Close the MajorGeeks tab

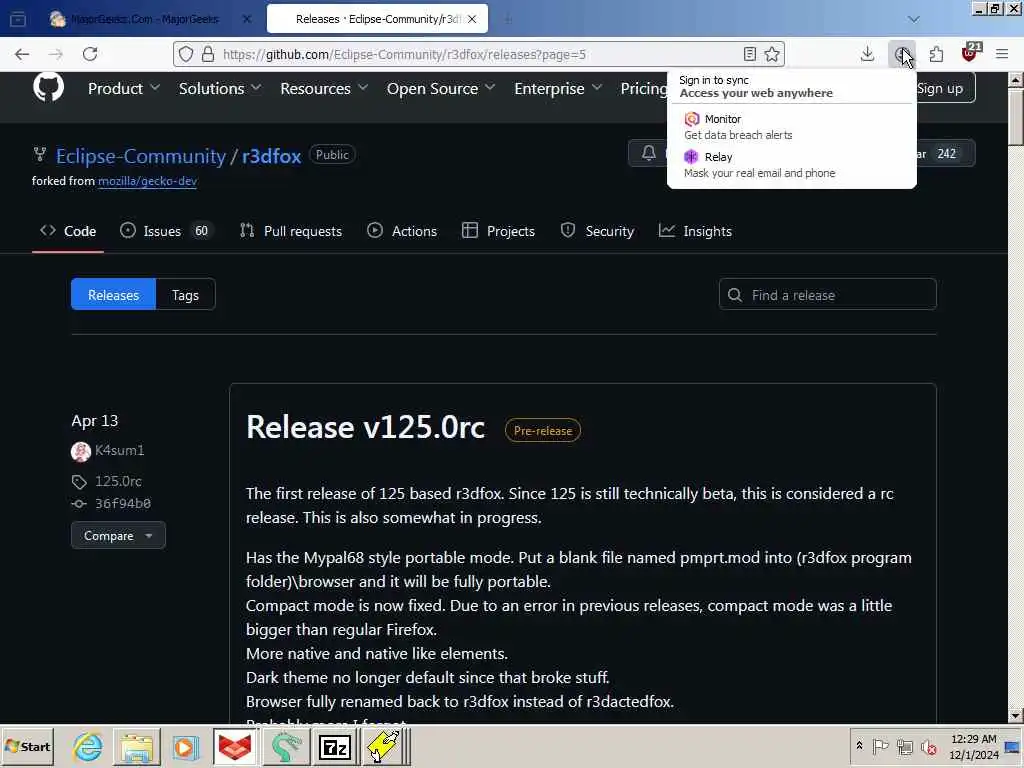pyautogui.click(x=246, y=19)
